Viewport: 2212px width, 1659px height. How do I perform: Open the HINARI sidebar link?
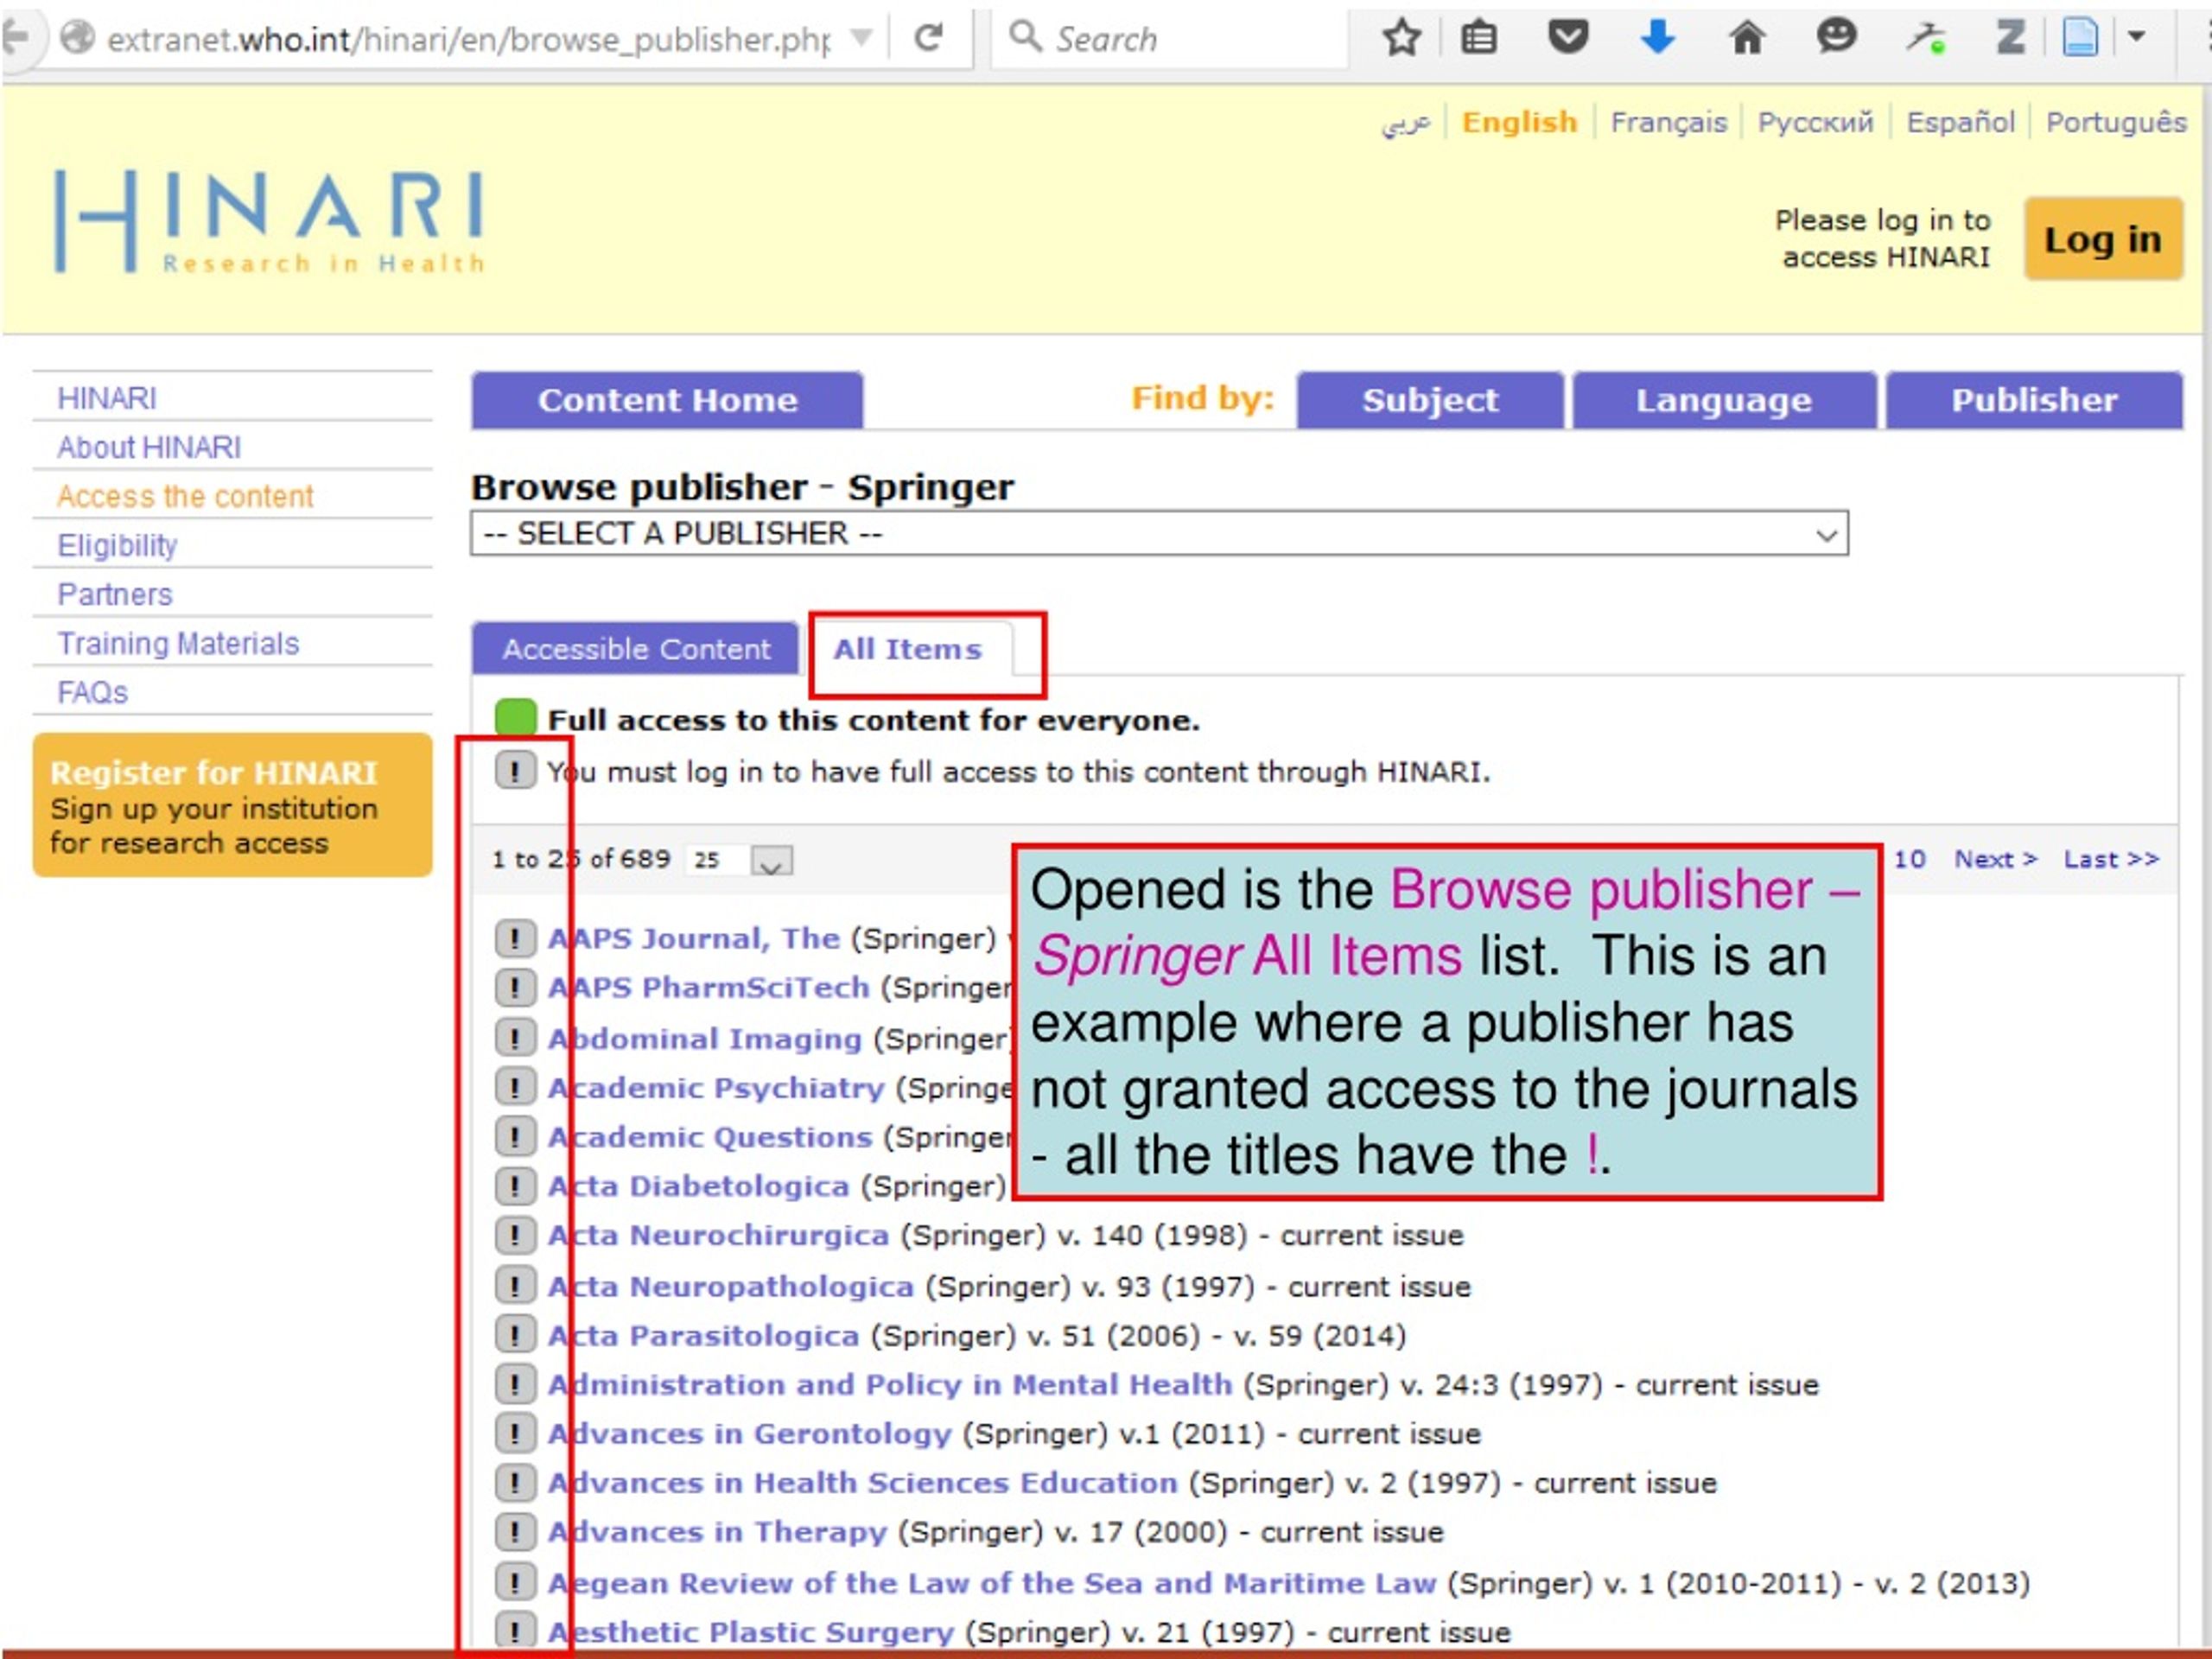(x=107, y=398)
